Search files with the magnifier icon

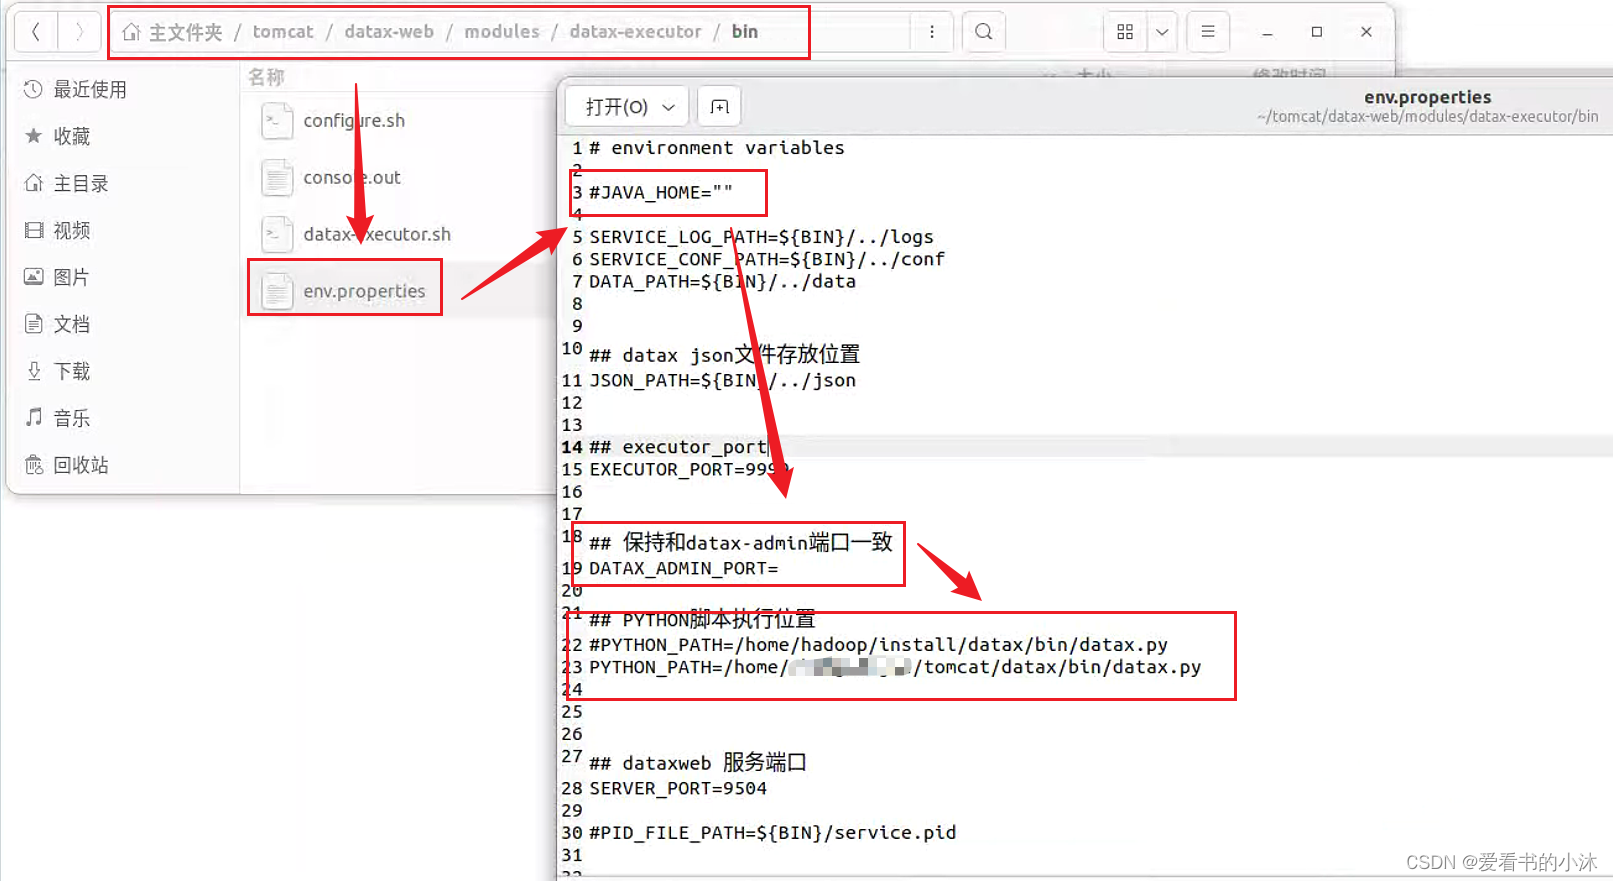[x=984, y=32]
